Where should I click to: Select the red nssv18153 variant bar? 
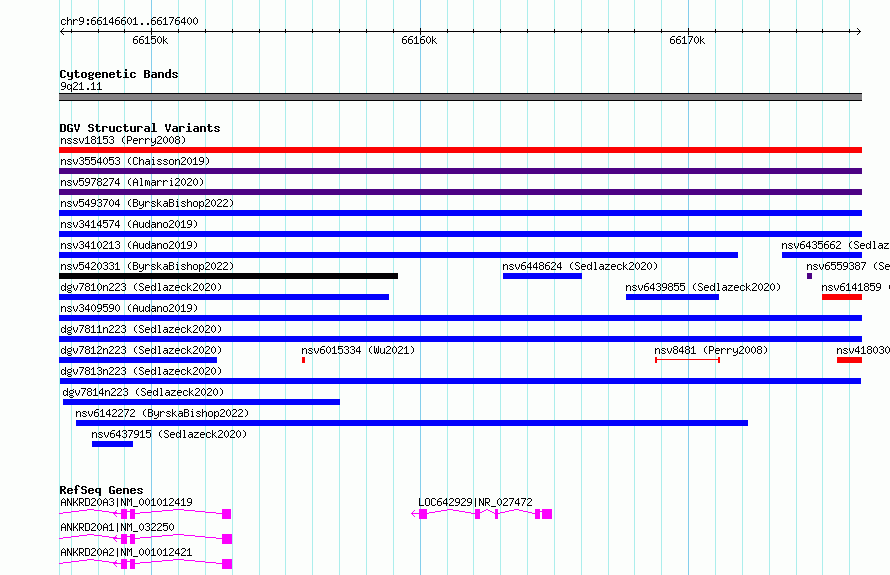[460, 150]
